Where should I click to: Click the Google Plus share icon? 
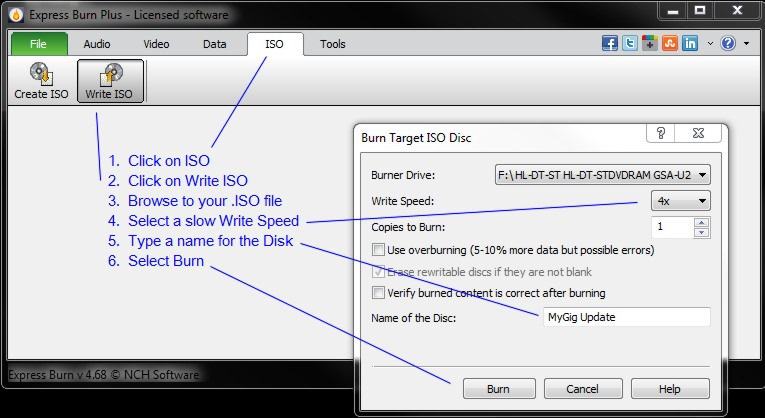tap(650, 43)
